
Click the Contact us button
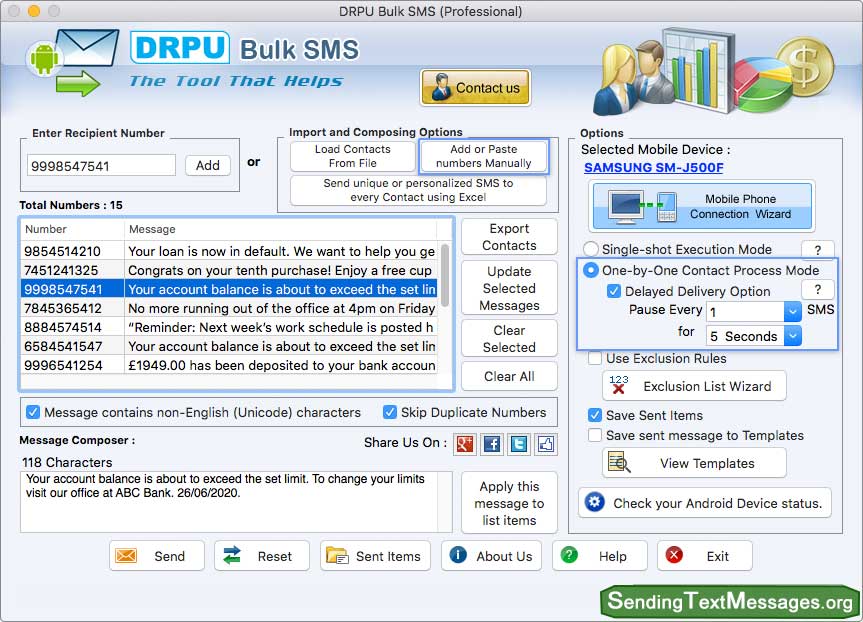pos(476,88)
